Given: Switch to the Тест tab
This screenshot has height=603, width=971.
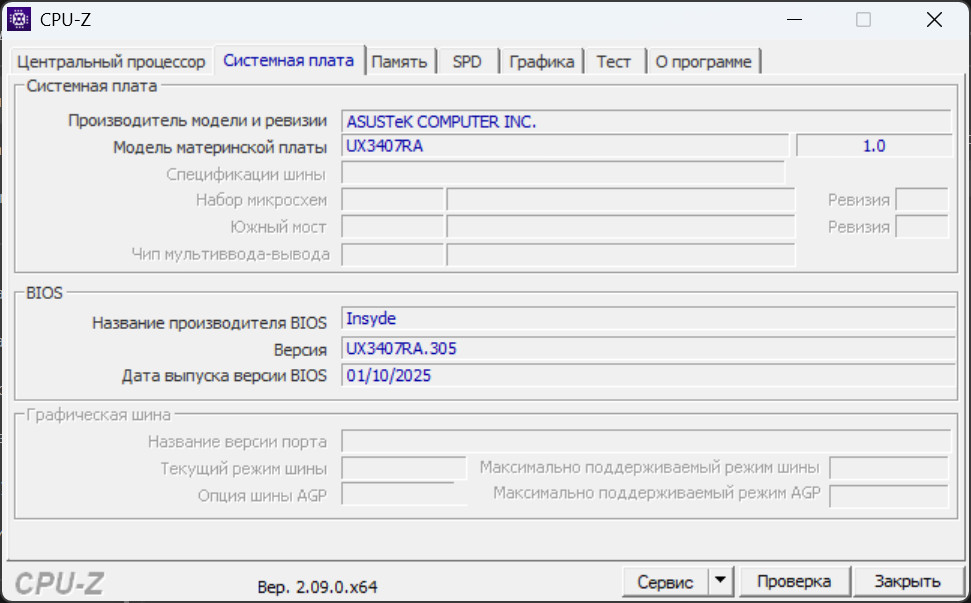Looking at the screenshot, I should coord(614,61).
